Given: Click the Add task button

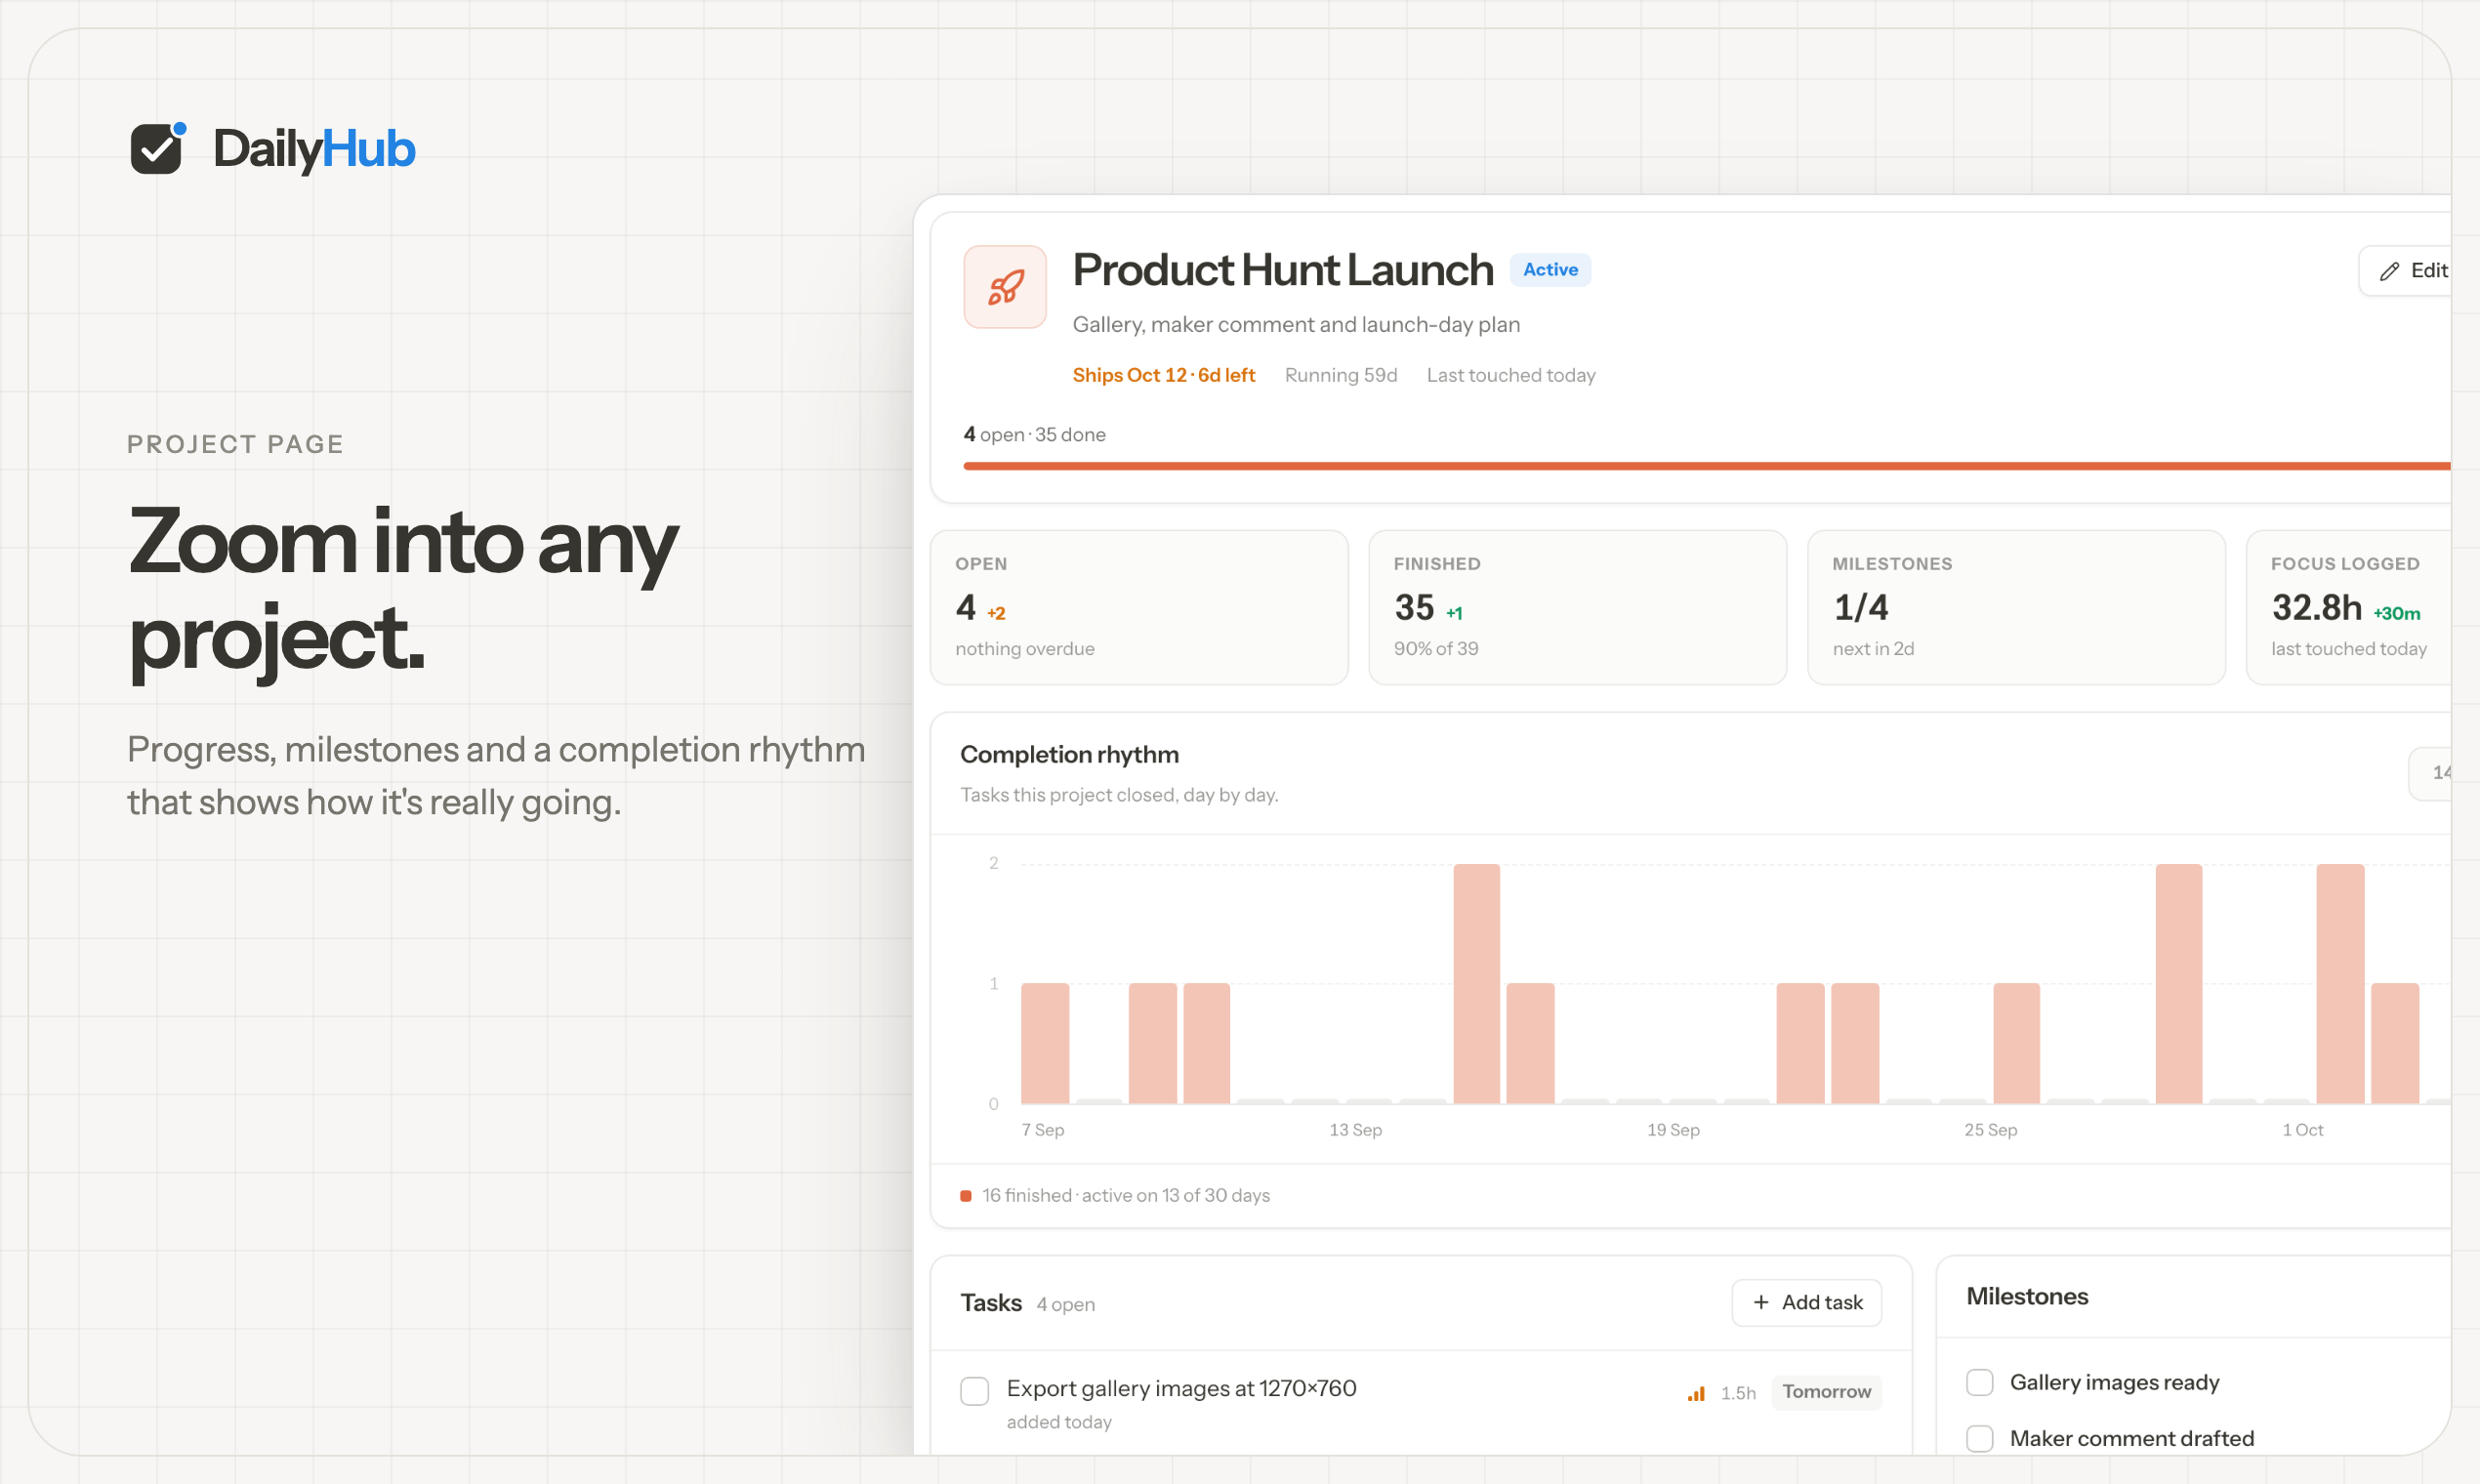Looking at the screenshot, I should [1807, 1302].
